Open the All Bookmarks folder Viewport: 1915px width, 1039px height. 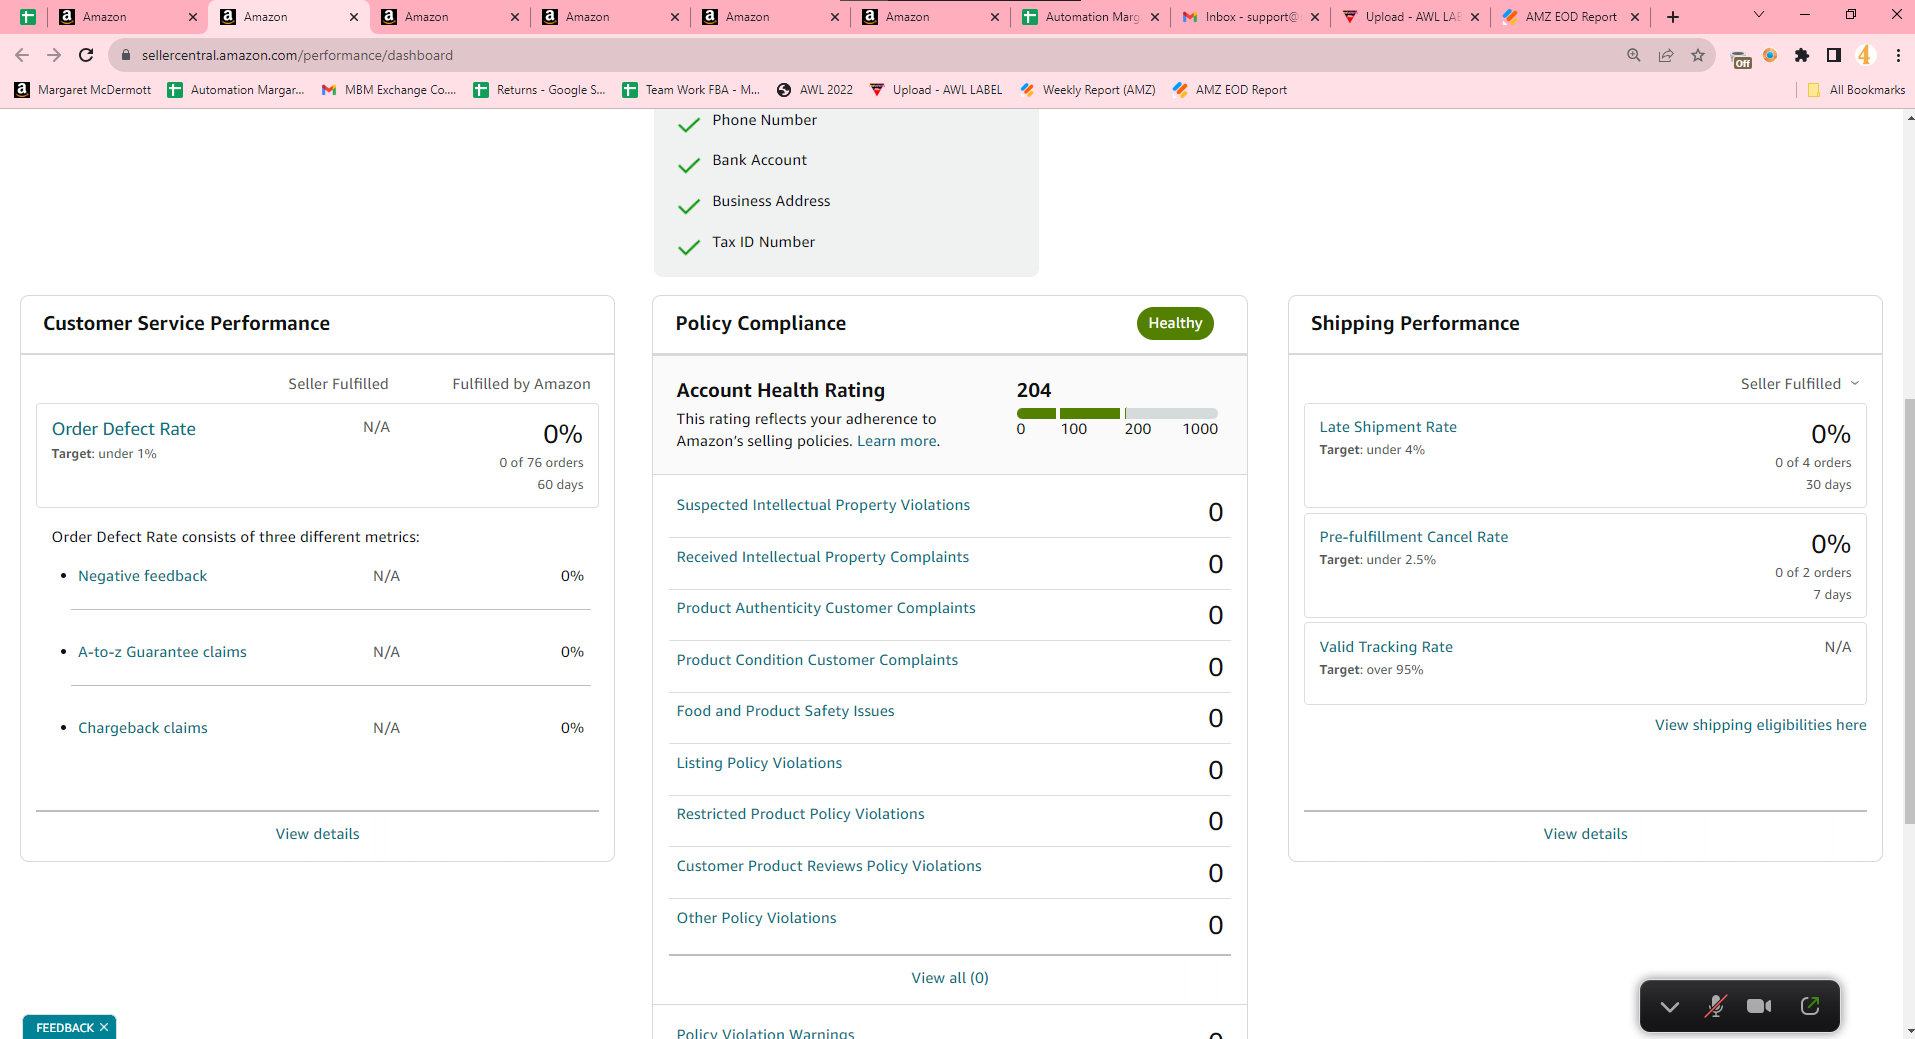point(1856,90)
